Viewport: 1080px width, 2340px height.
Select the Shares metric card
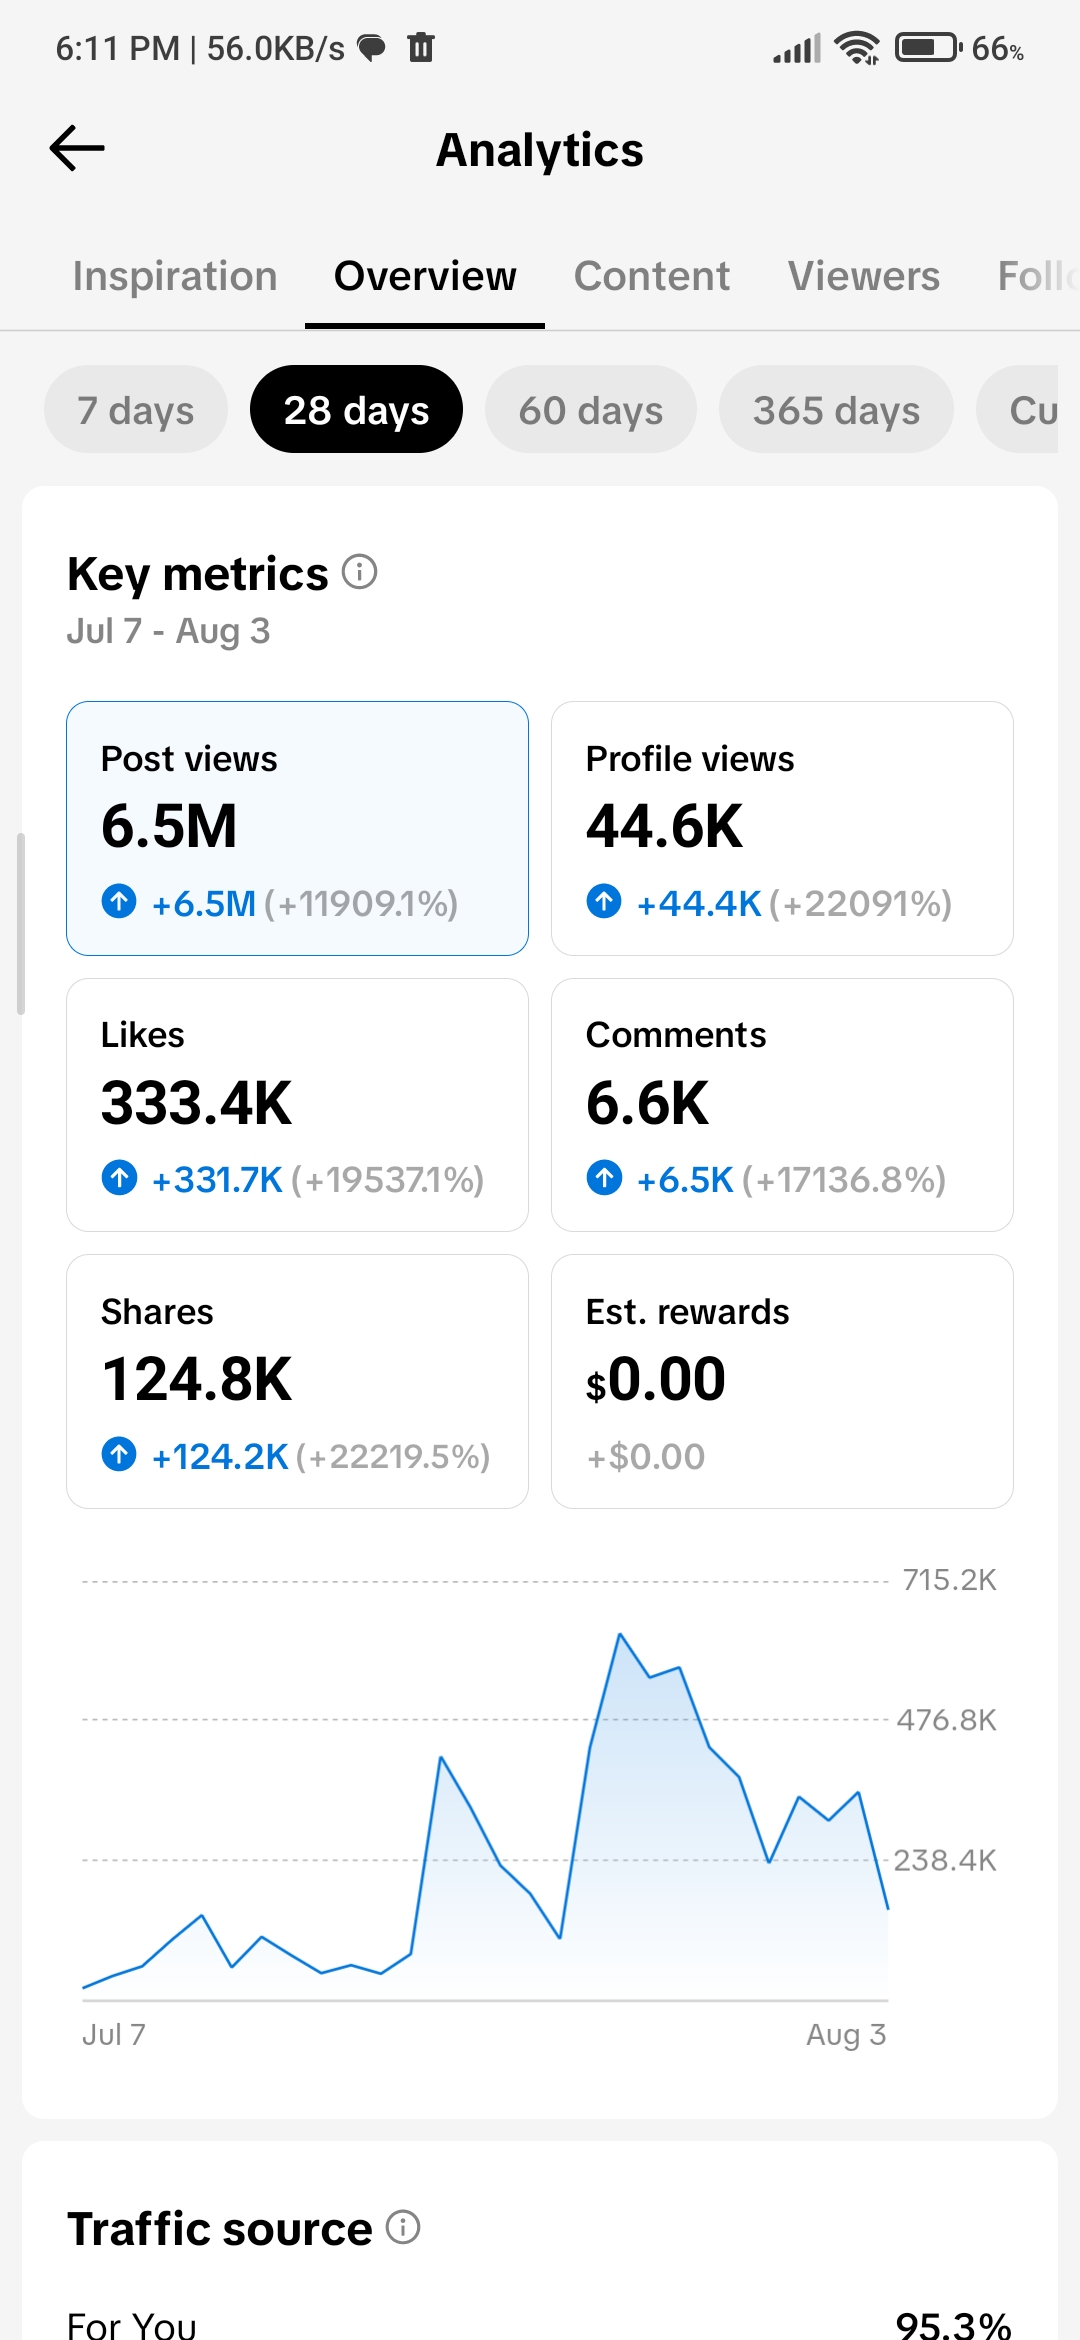[x=297, y=1381]
